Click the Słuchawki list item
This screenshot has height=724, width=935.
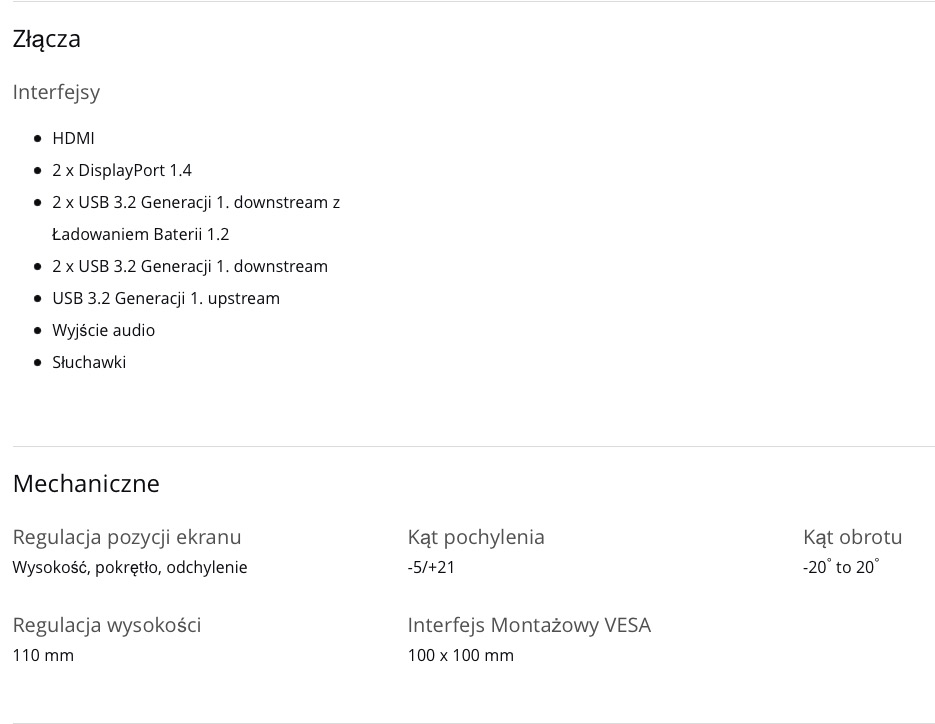tap(89, 363)
